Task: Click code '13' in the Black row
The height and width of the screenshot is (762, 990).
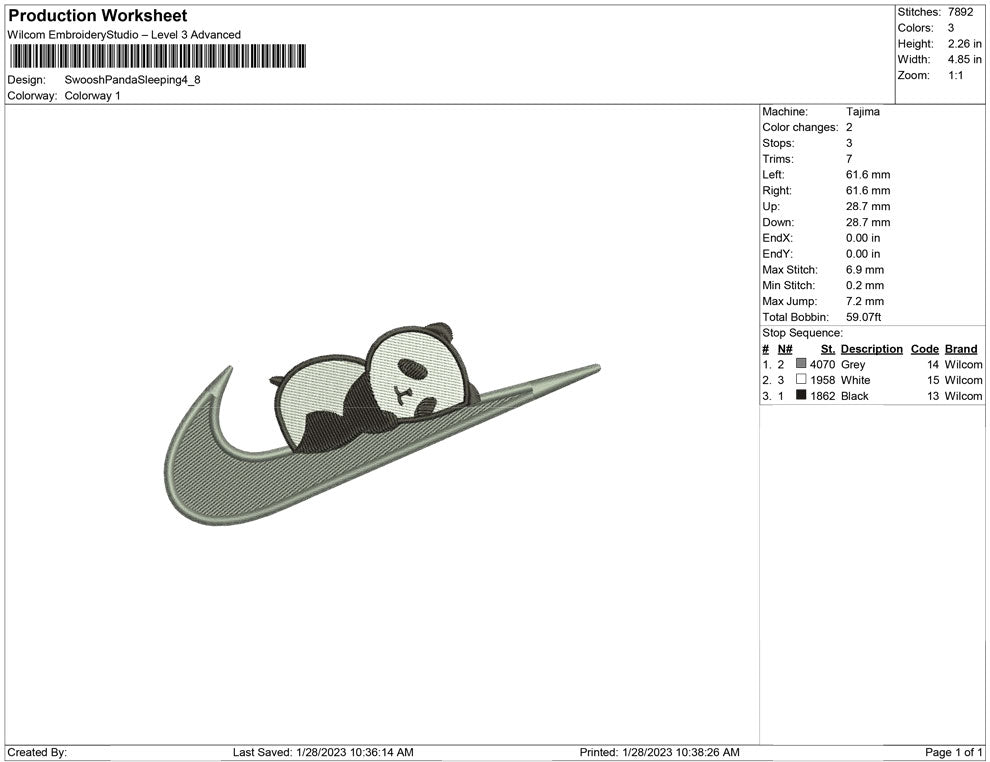Action: click(933, 396)
